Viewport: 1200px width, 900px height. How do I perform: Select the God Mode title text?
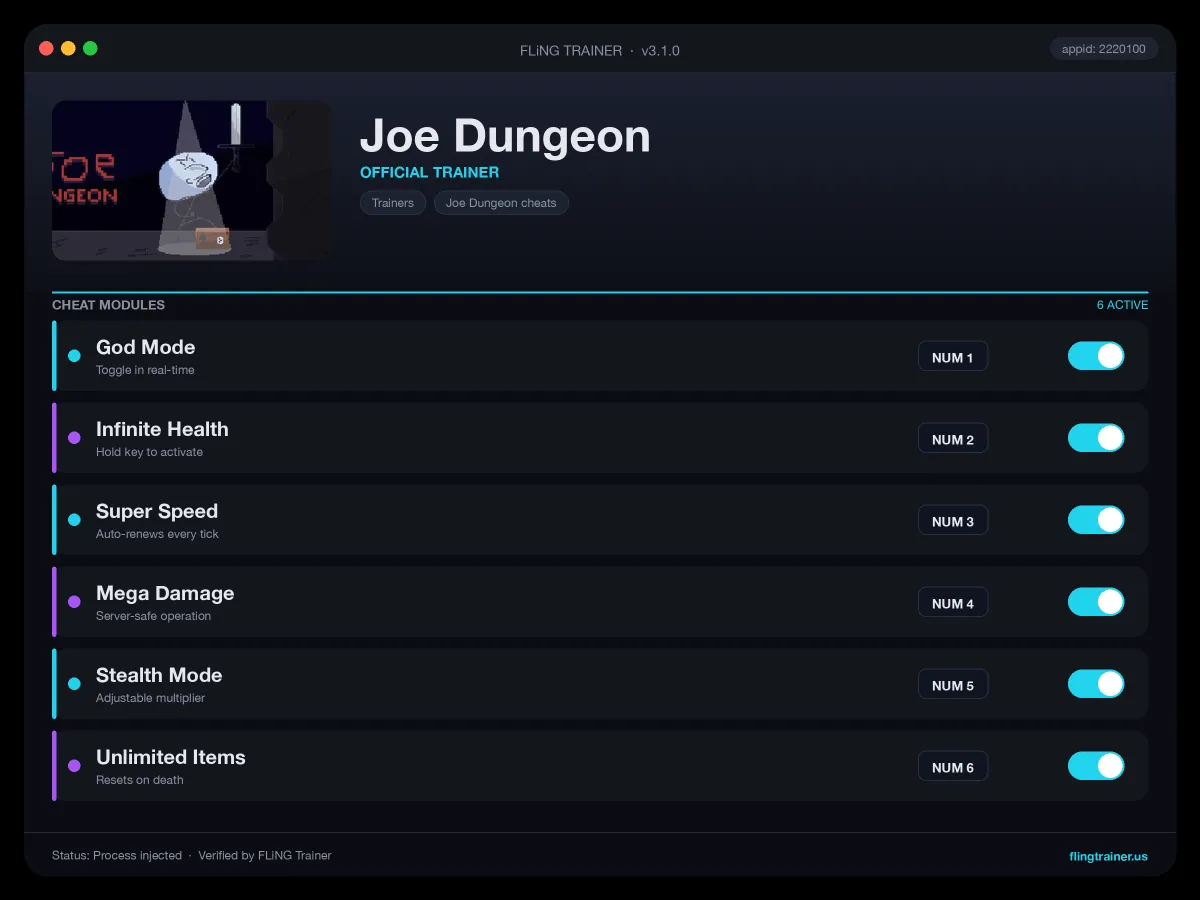(x=146, y=347)
